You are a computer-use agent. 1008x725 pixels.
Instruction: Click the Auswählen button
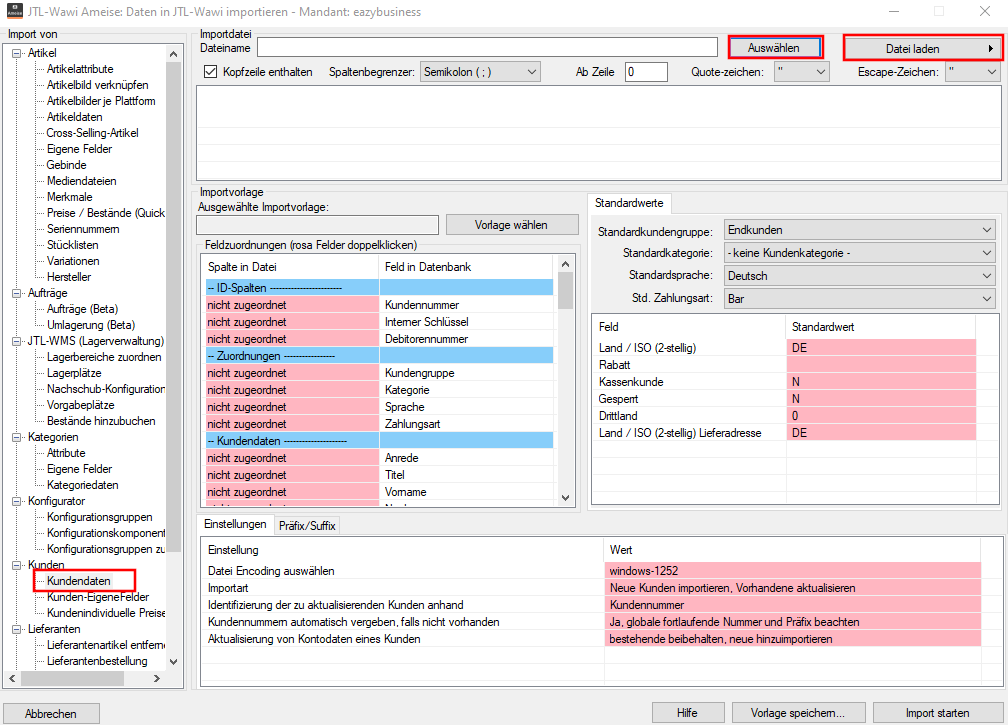[775, 48]
